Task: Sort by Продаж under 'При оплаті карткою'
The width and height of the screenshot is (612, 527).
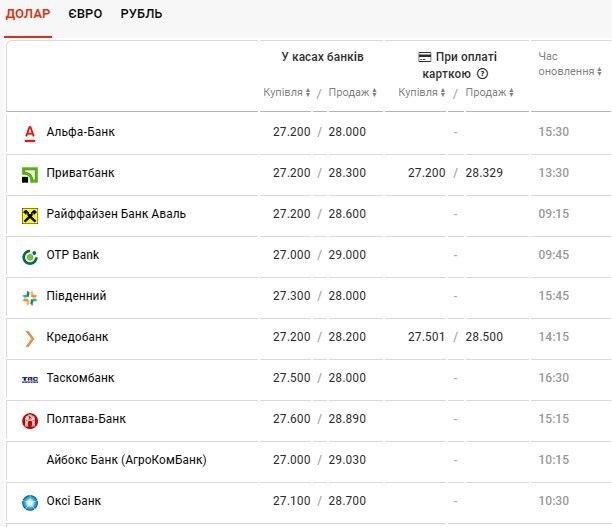Action: click(x=489, y=93)
